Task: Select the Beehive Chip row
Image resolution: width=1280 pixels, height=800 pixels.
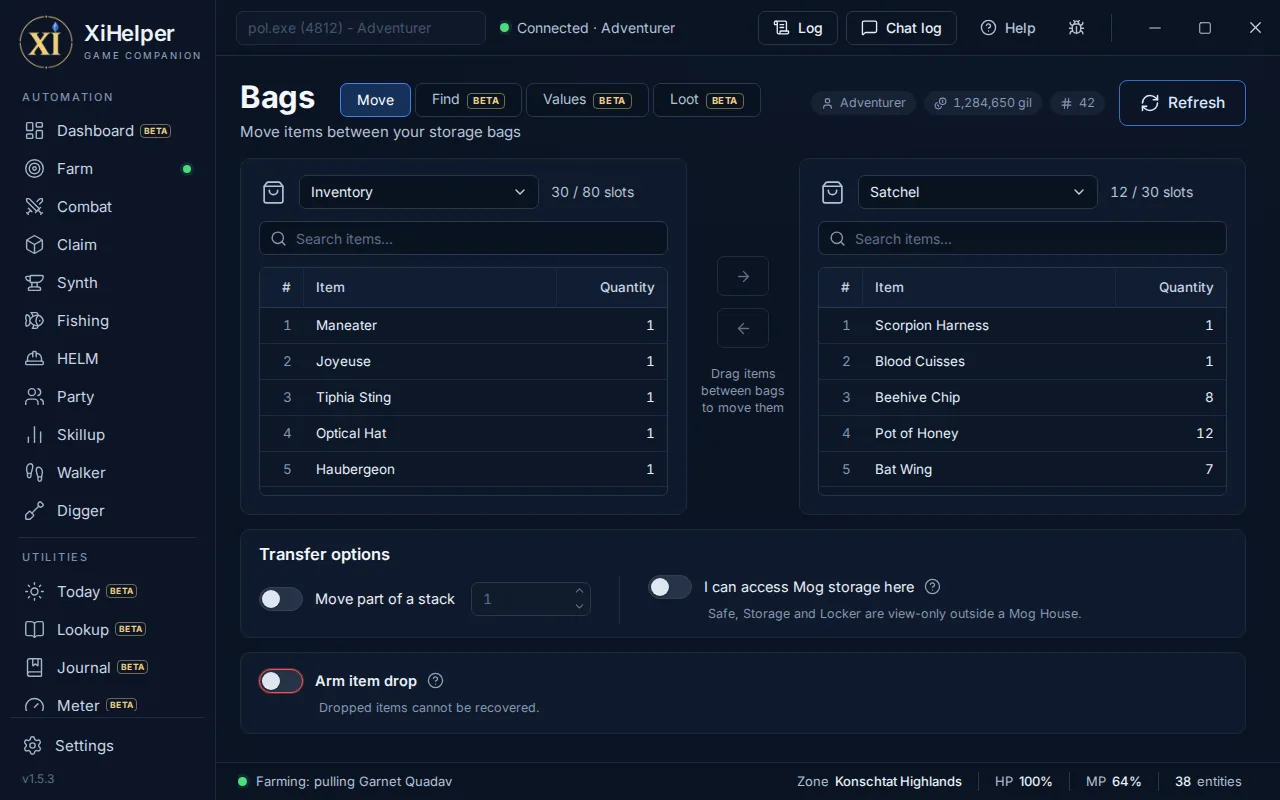Action: pyautogui.click(x=1022, y=397)
